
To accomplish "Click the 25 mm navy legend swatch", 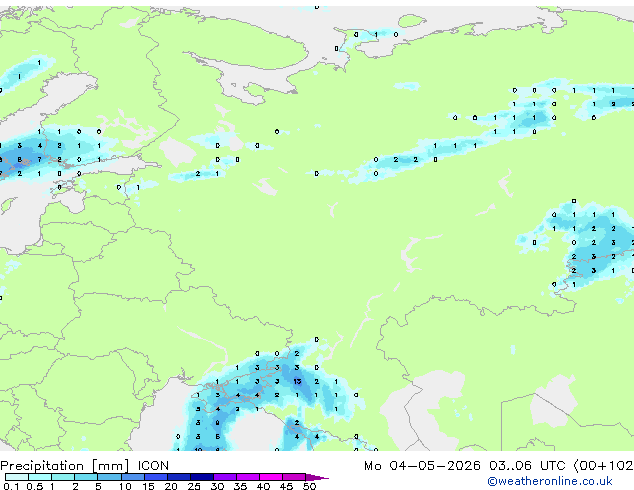I will tap(201, 477).
